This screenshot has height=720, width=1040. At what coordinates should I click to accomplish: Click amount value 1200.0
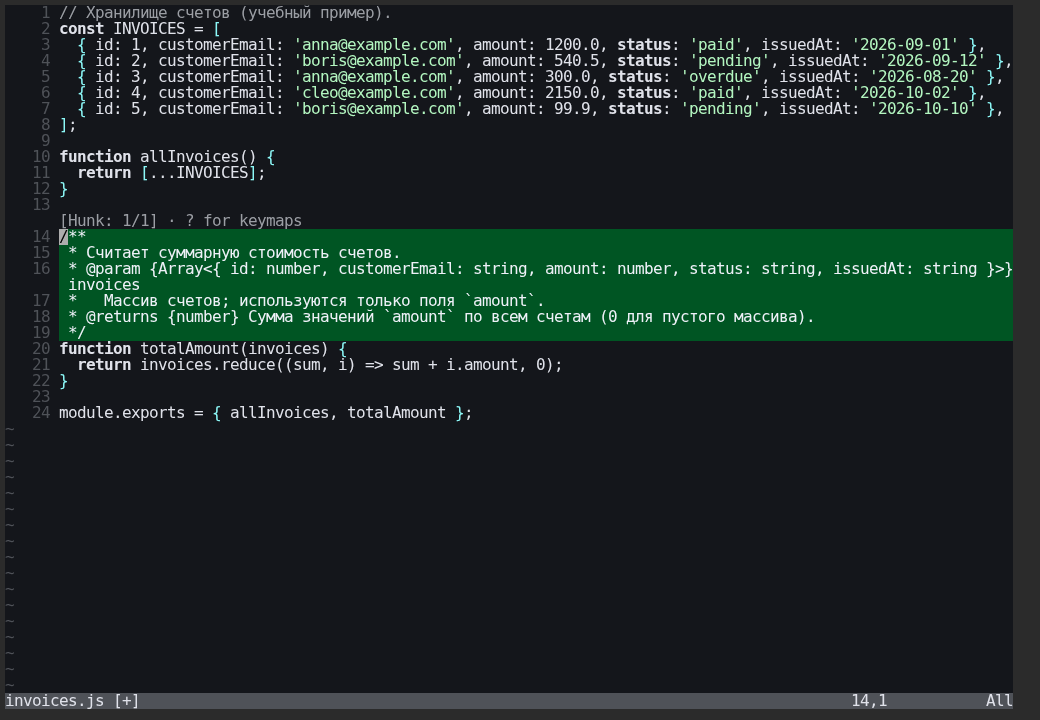pos(572,44)
